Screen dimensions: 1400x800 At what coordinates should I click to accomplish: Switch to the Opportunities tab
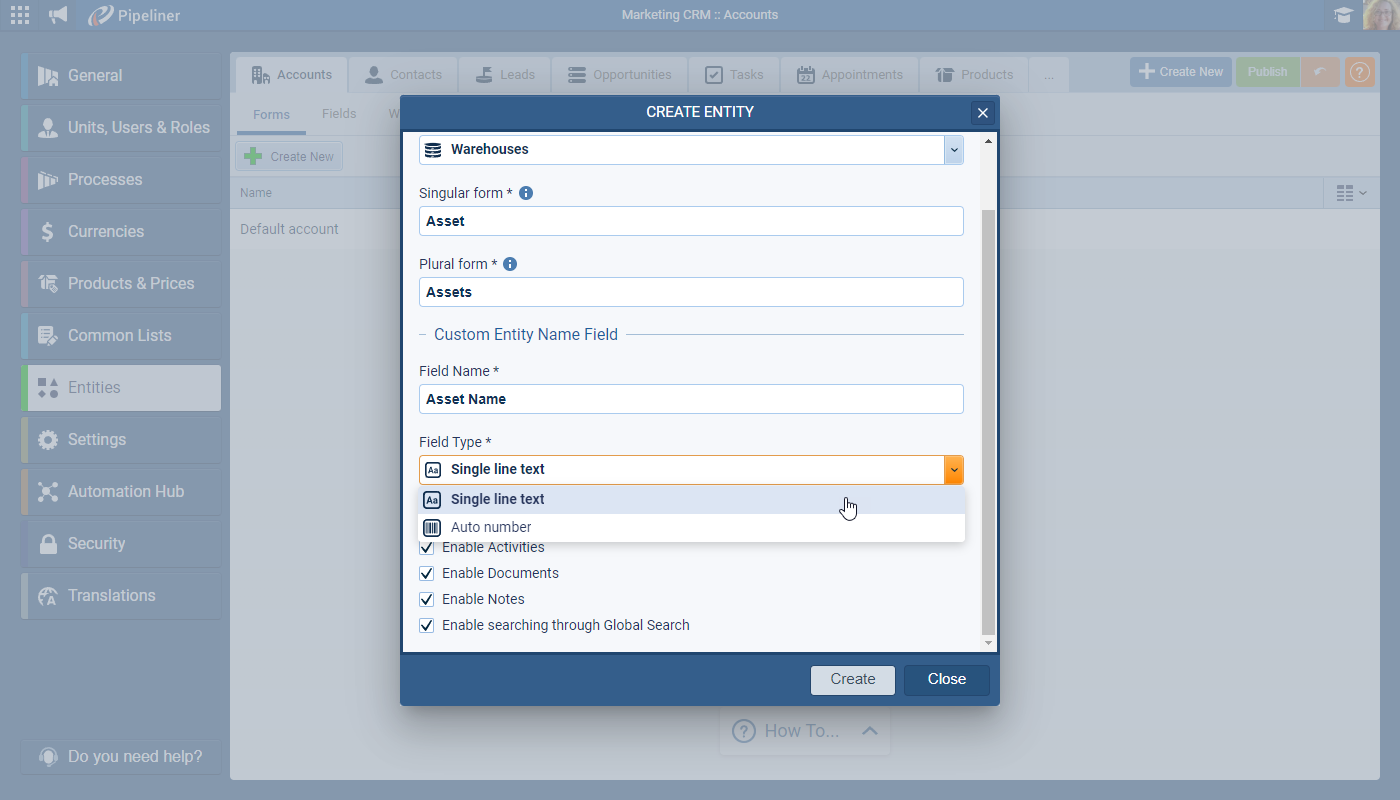(x=620, y=75)
